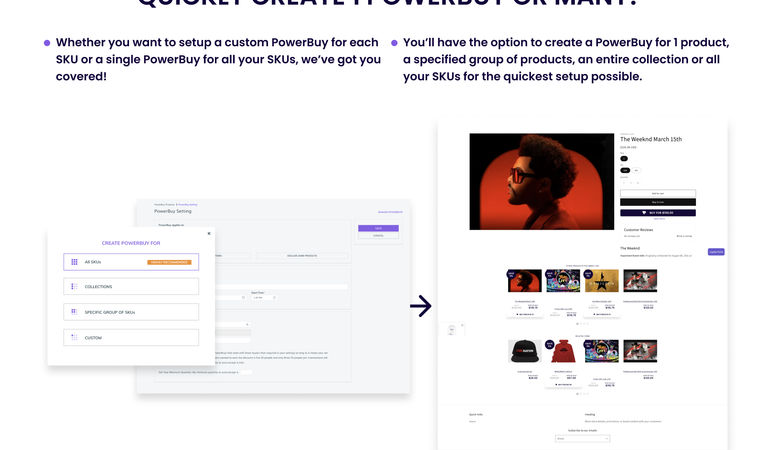Screen dimensions: 775x450
Task: Click the navy PowerBuy 'Buy for' button
Action: (x=658, y=213)
